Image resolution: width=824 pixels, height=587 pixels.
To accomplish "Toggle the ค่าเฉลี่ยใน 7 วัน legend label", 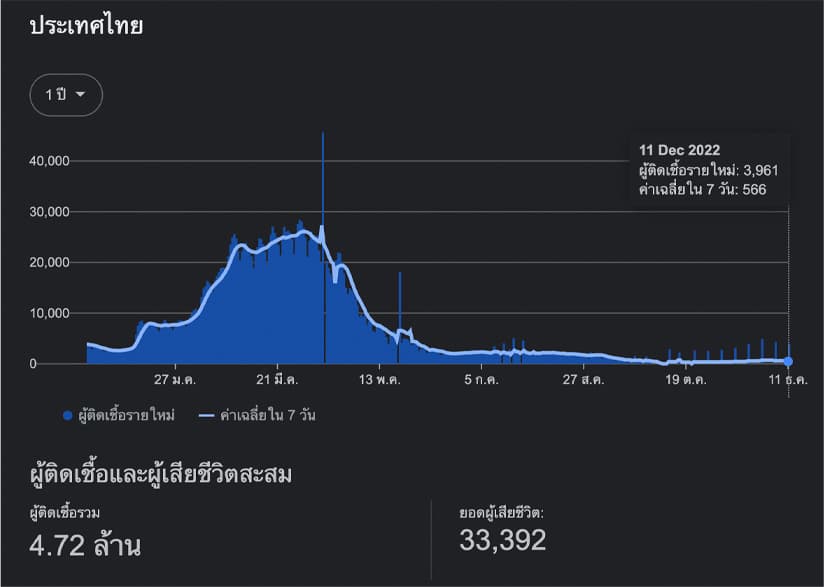I will (x=268, y=415).
